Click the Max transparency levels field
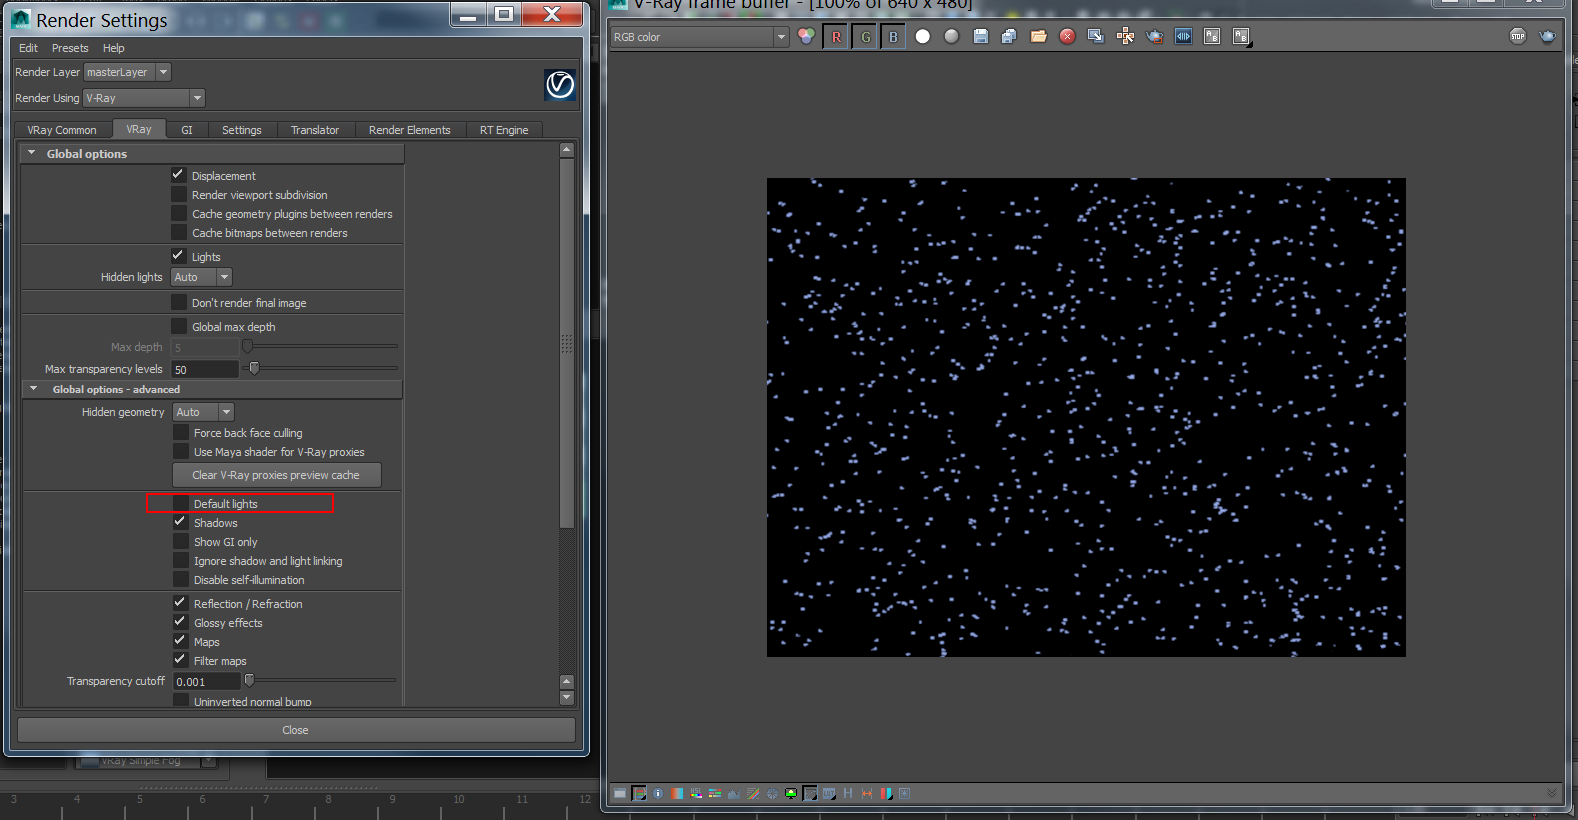Viewport: 1578px width, 820px height. tap(205, 369)
